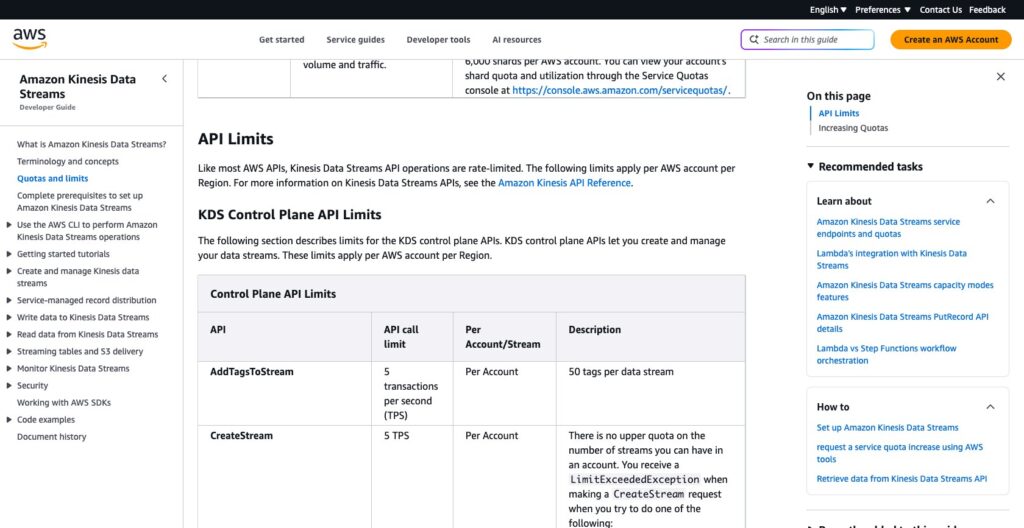Expand Service-managed record distribution
This screenshot has height=528, width=1024.
[x=9, y=301]
